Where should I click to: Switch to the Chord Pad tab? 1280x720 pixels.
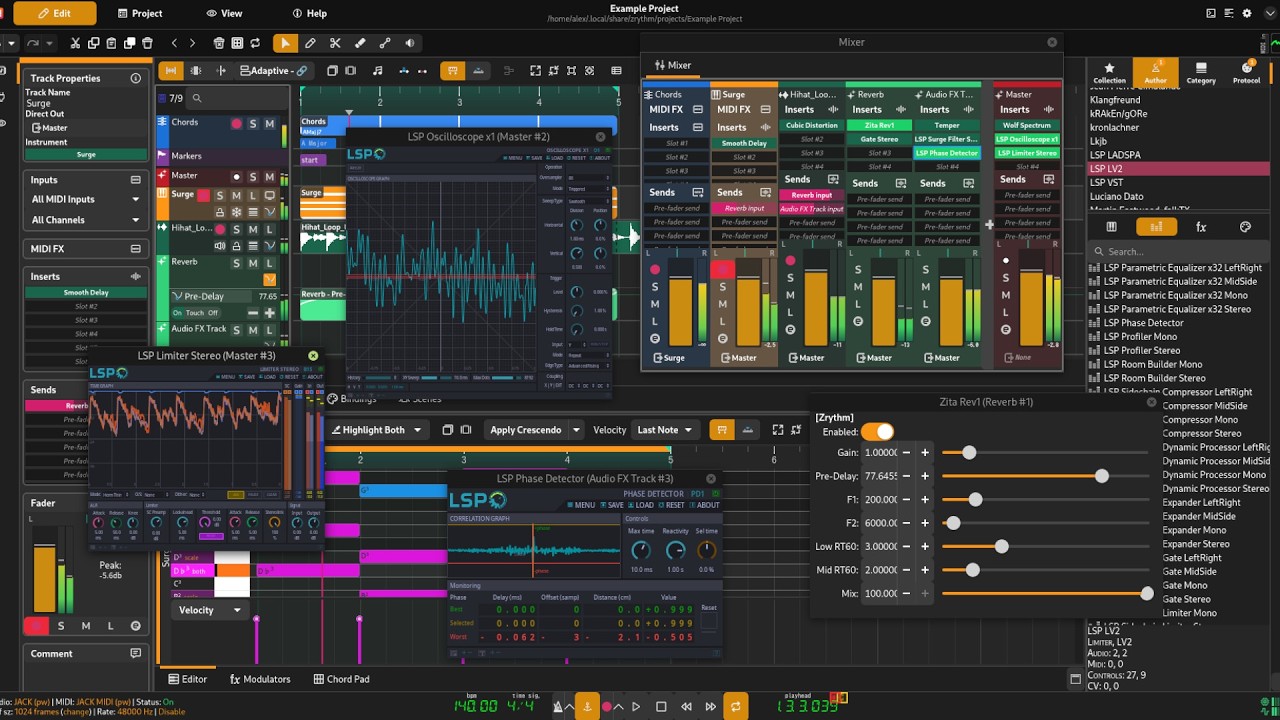tap(340, 679)
